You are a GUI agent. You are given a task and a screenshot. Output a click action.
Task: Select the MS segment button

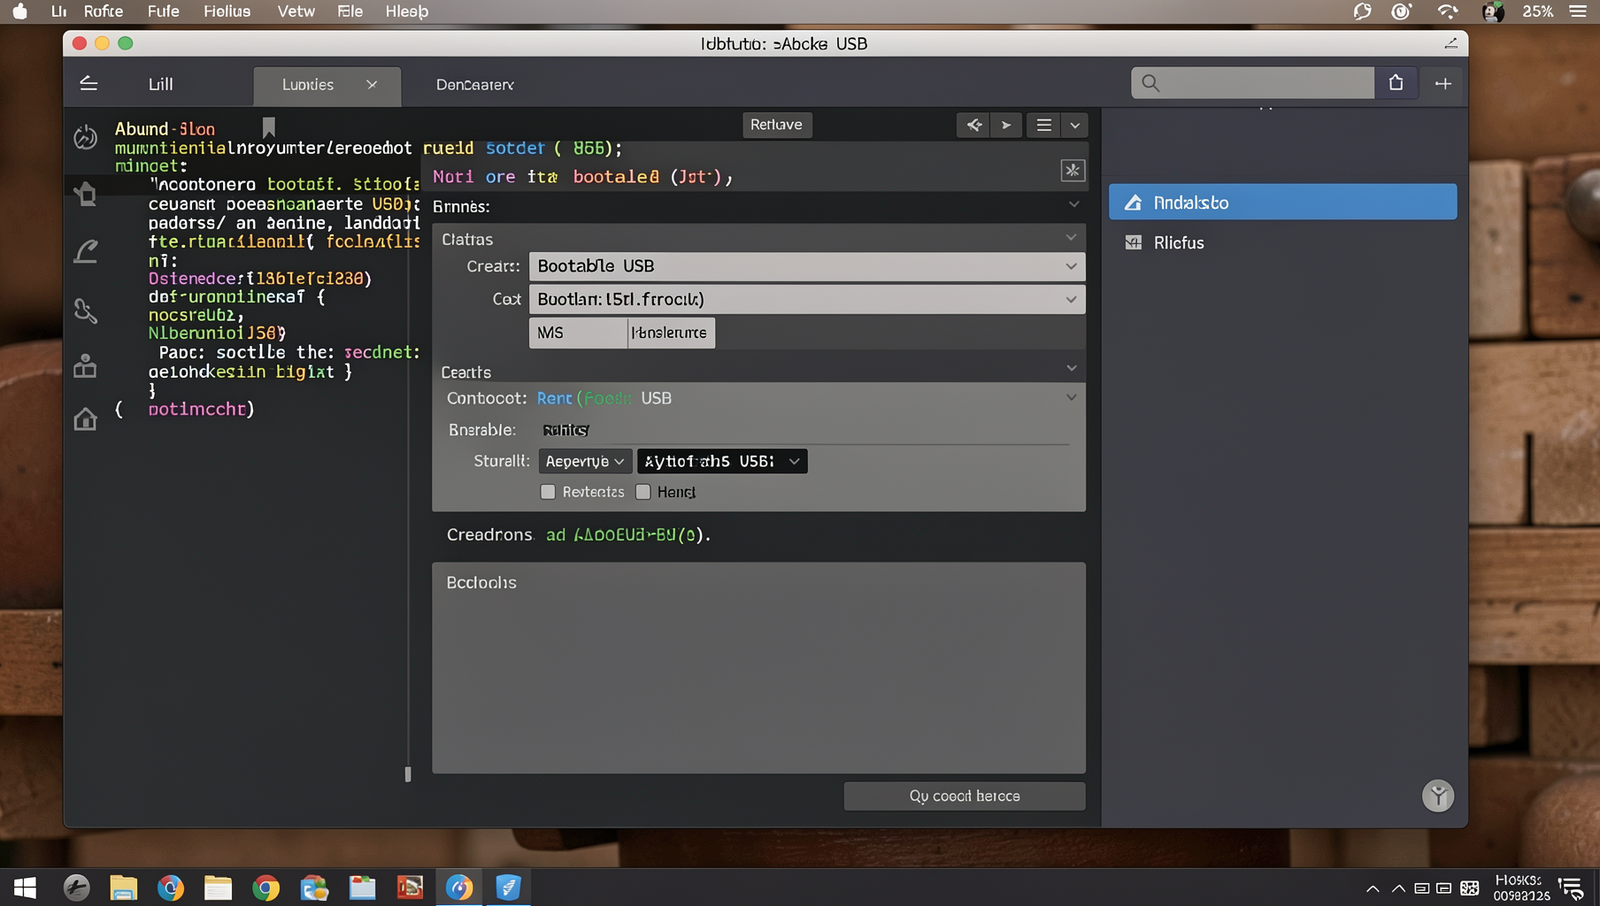(x=578, y=333)
